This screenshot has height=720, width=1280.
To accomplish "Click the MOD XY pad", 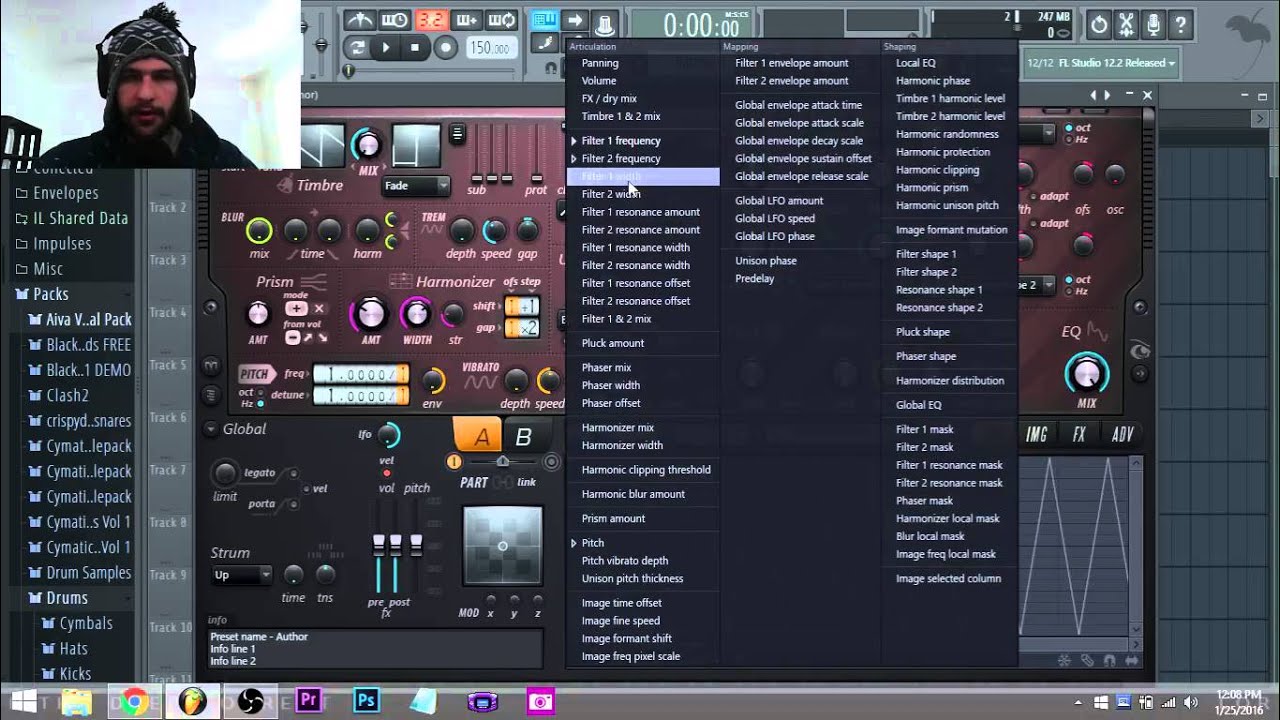I will (x=503, y=546).
